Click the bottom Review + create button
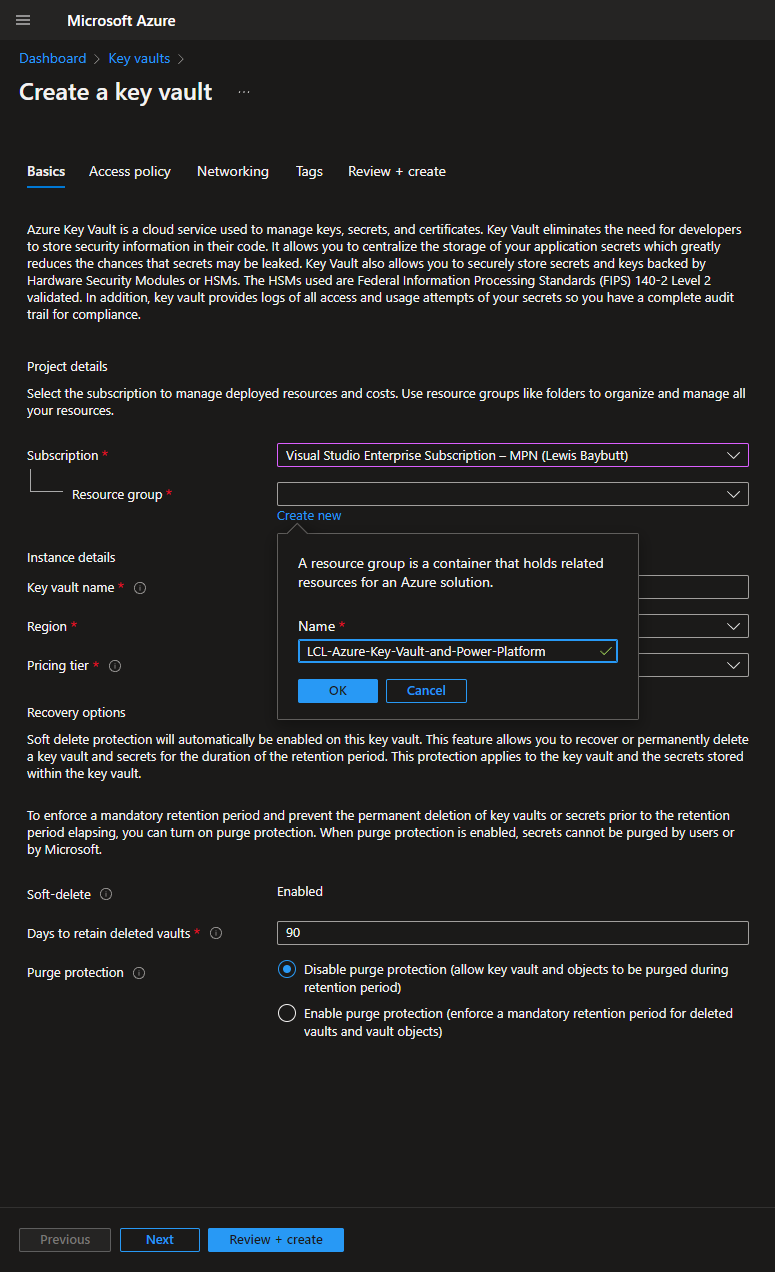This screenshot has width=775, height=1272. (x=276, y=1240)
